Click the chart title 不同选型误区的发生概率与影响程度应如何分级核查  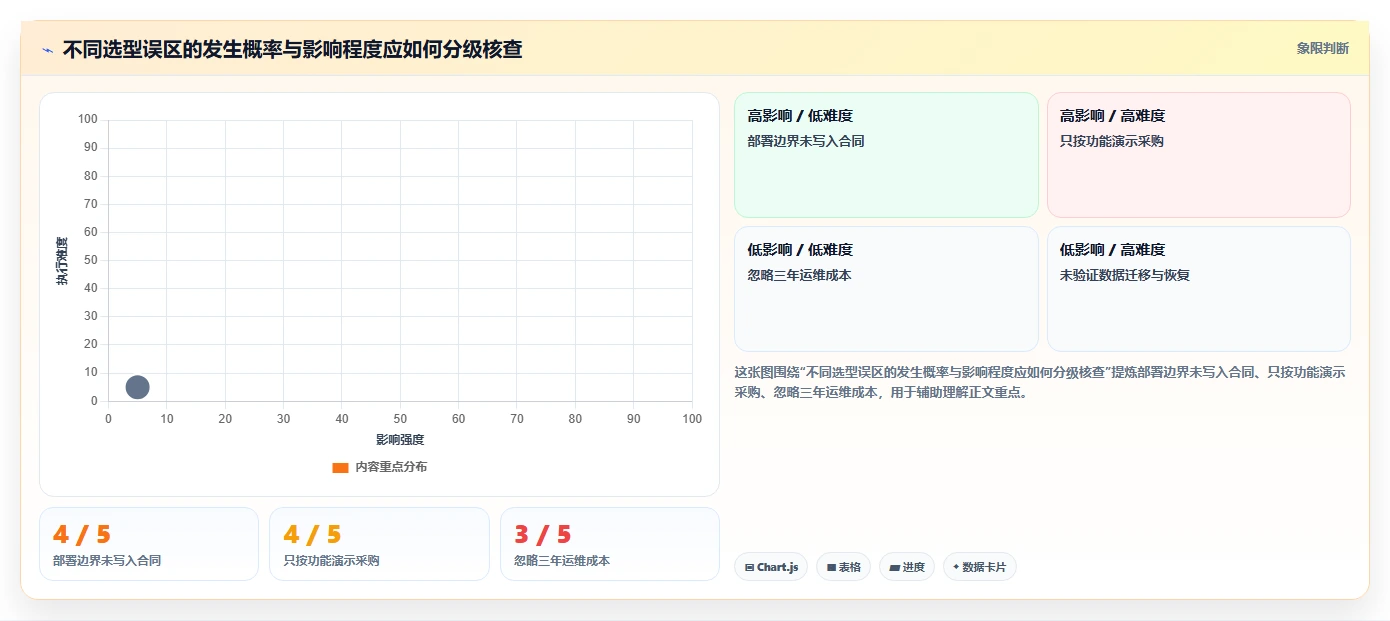tap(292, 49)
